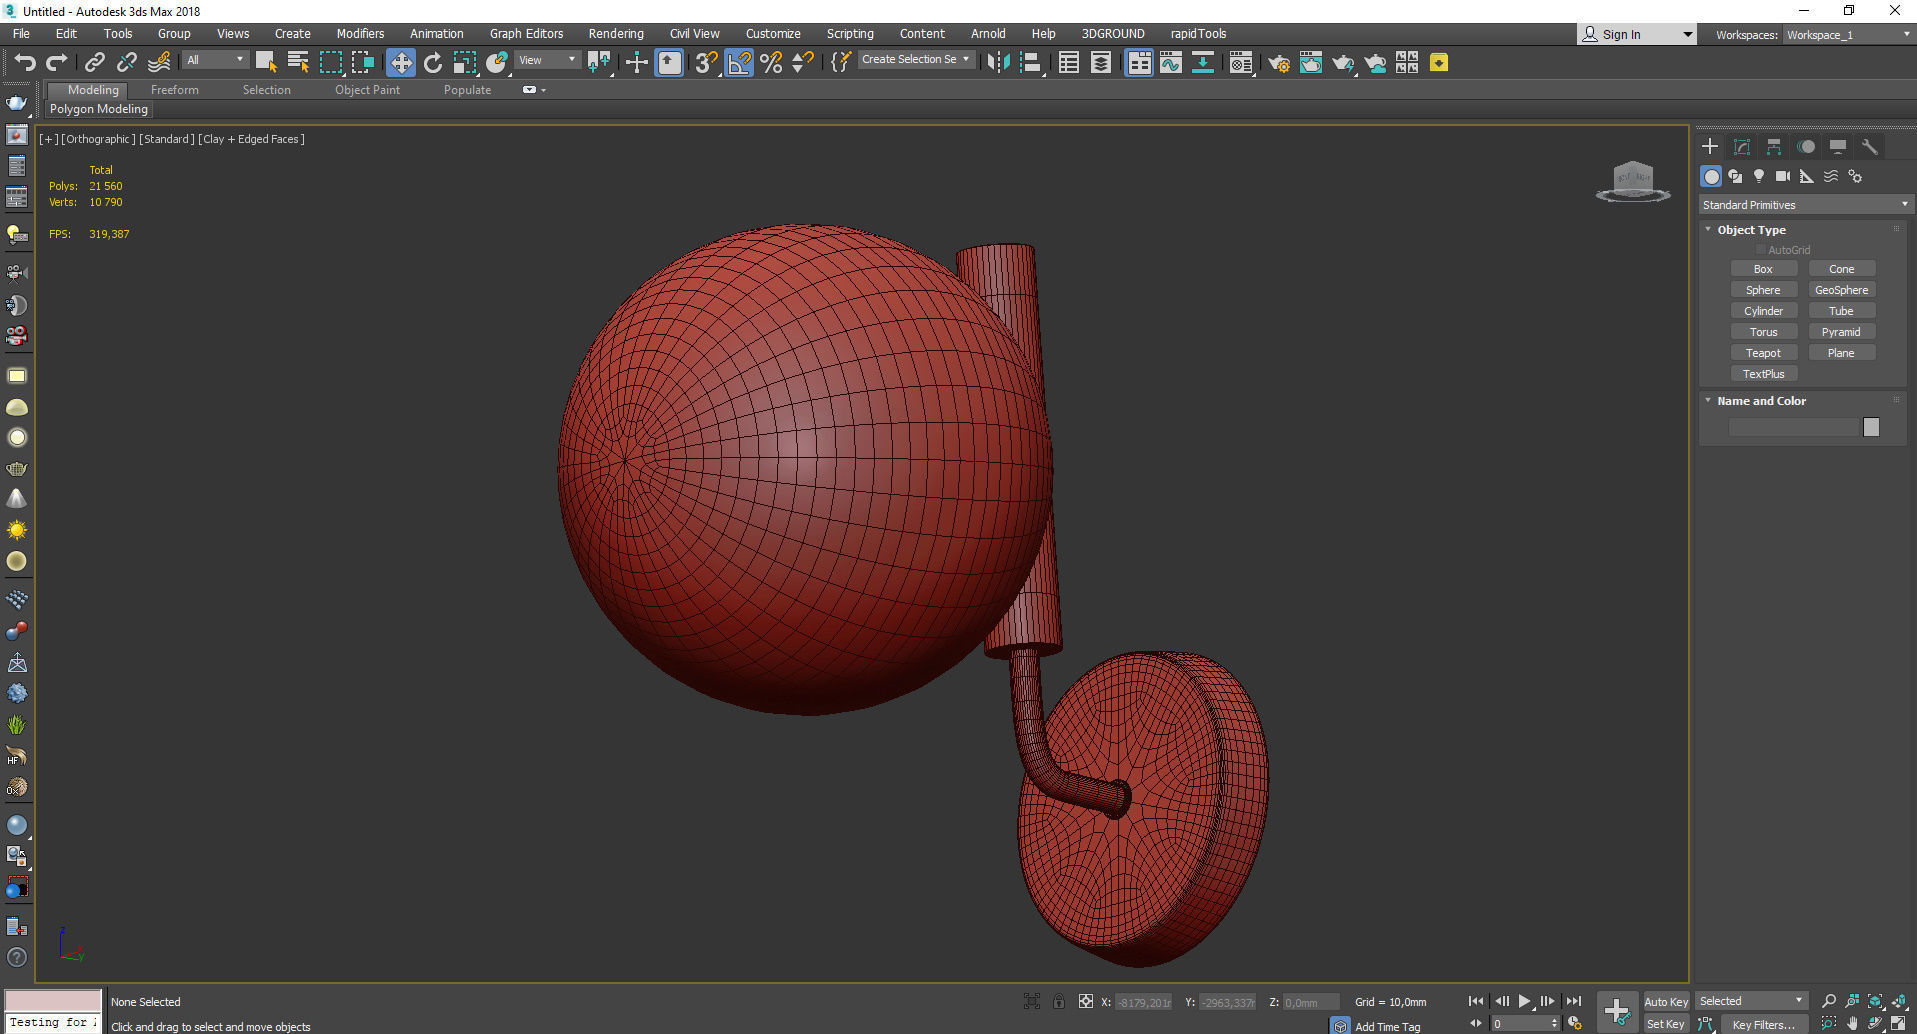
Task: Open the Workspaces dropdown
Action: tap(1848, 35)
